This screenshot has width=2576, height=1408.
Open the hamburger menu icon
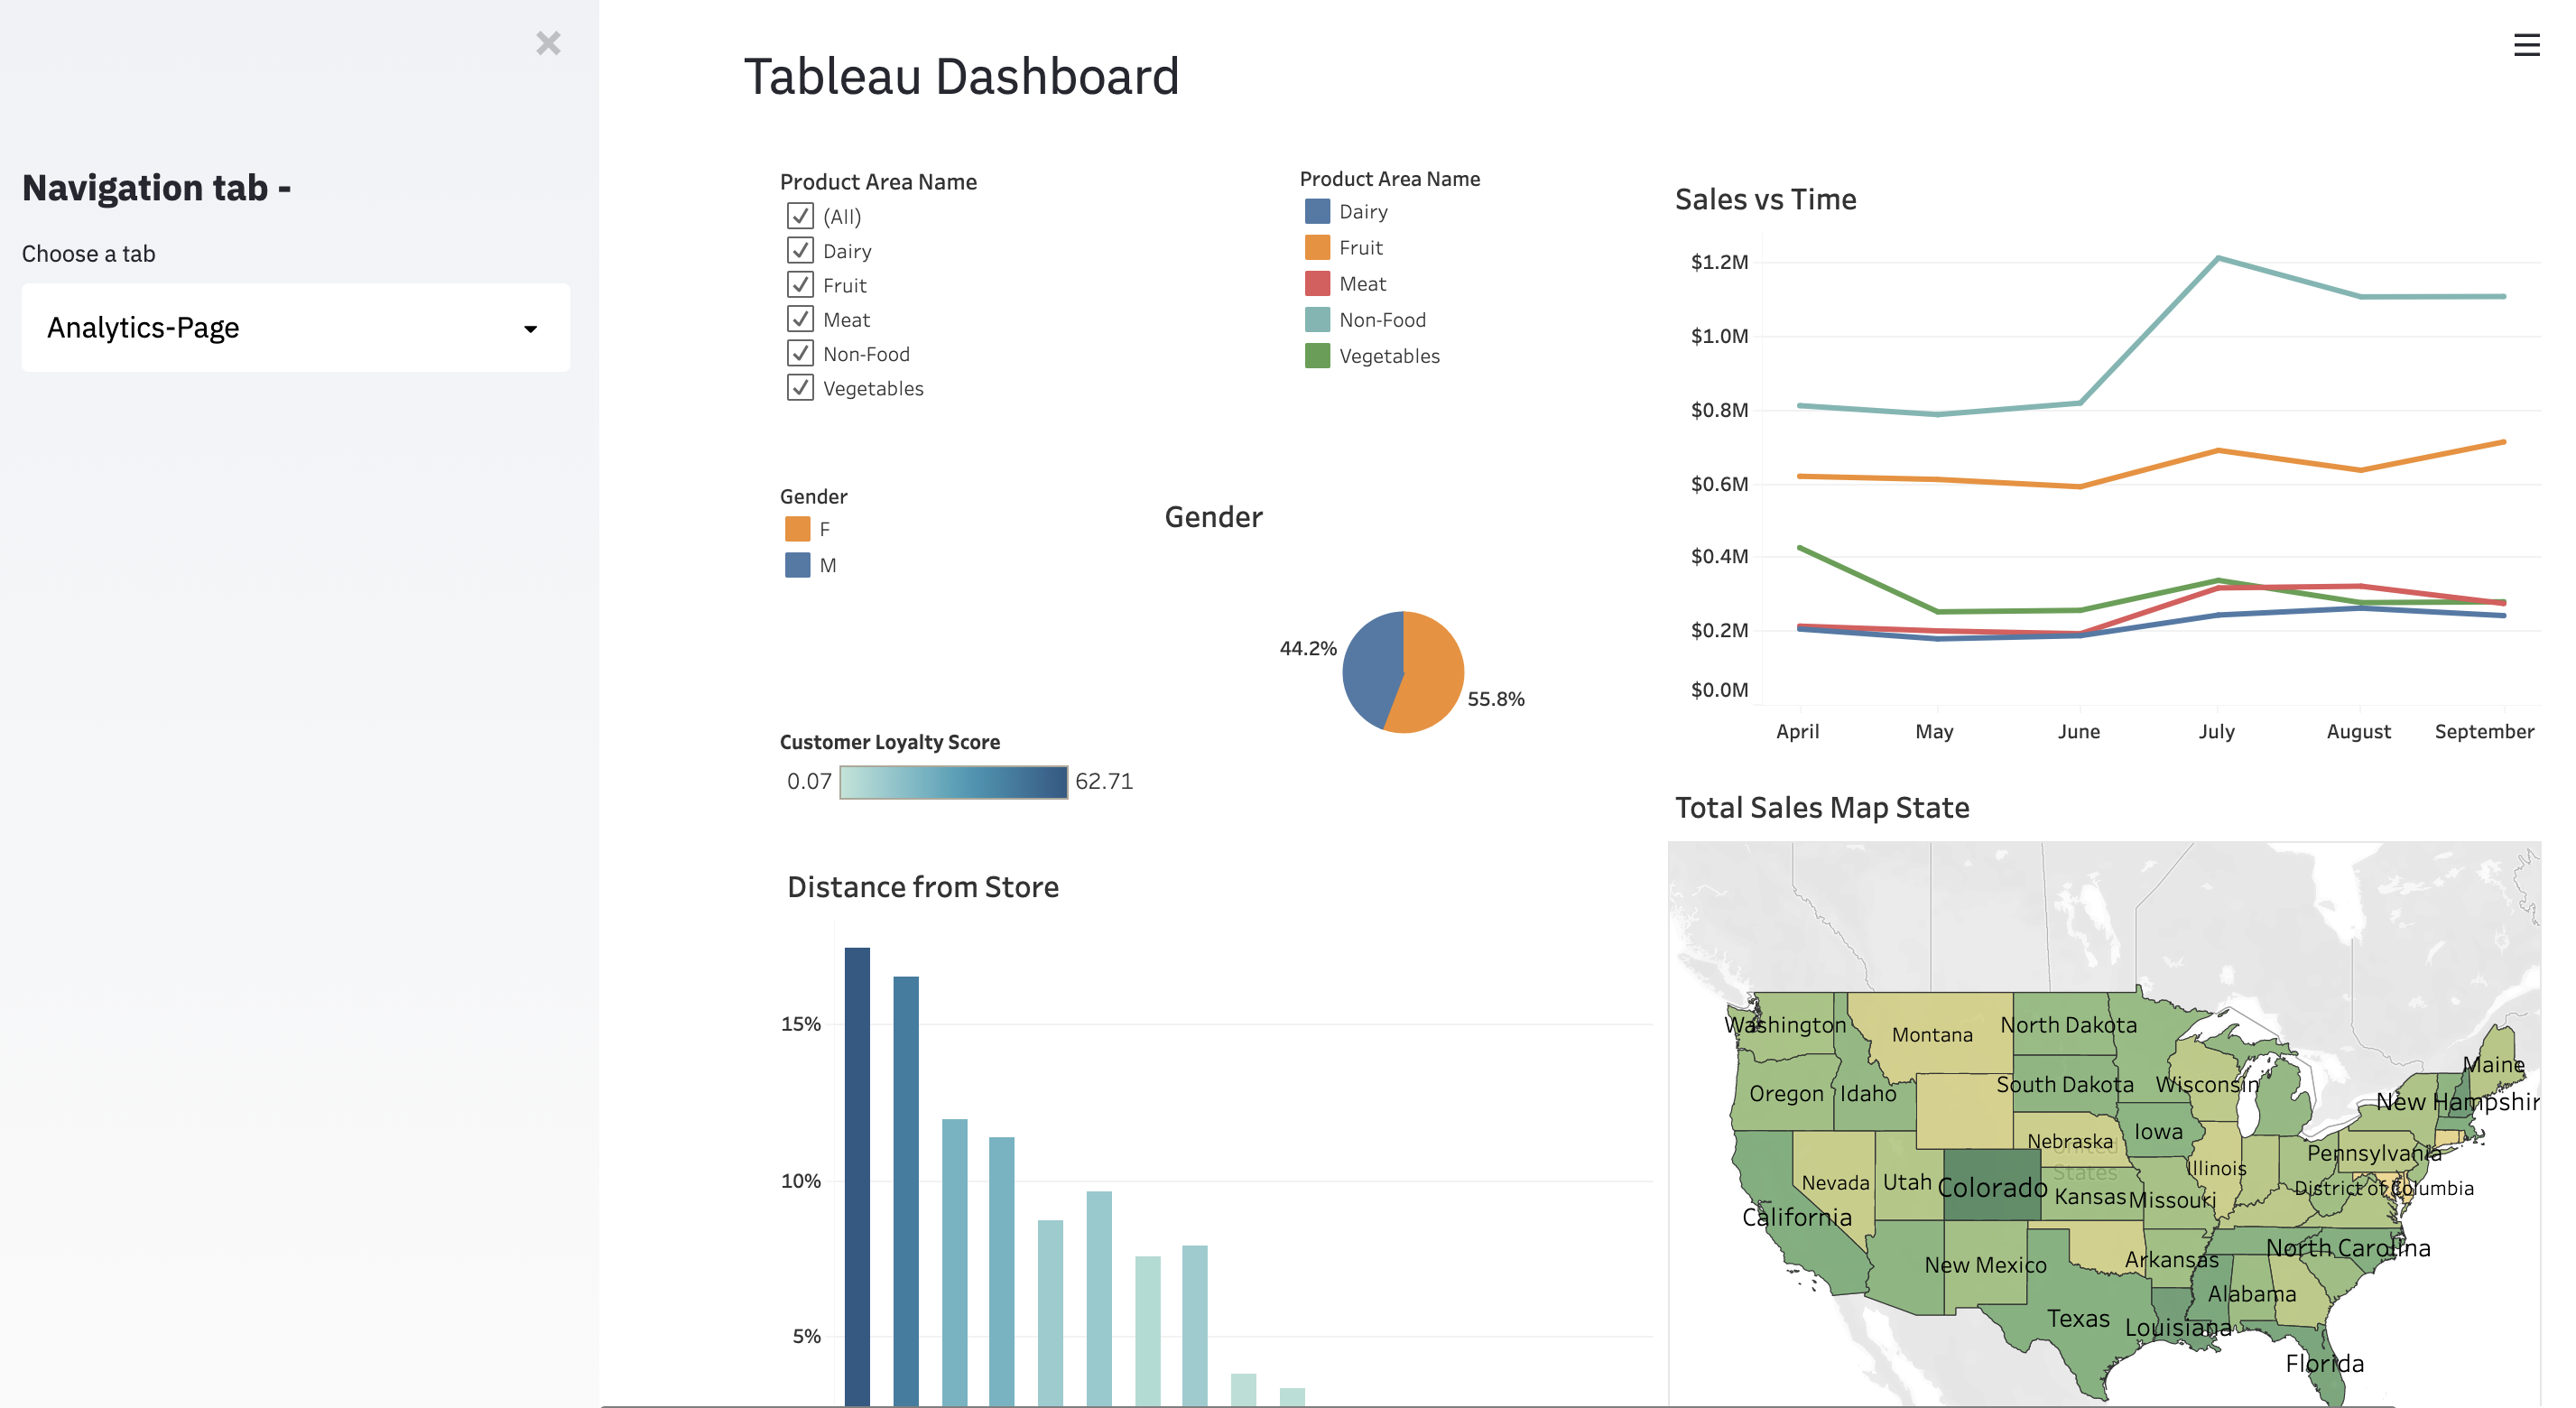coord(2526,45)
